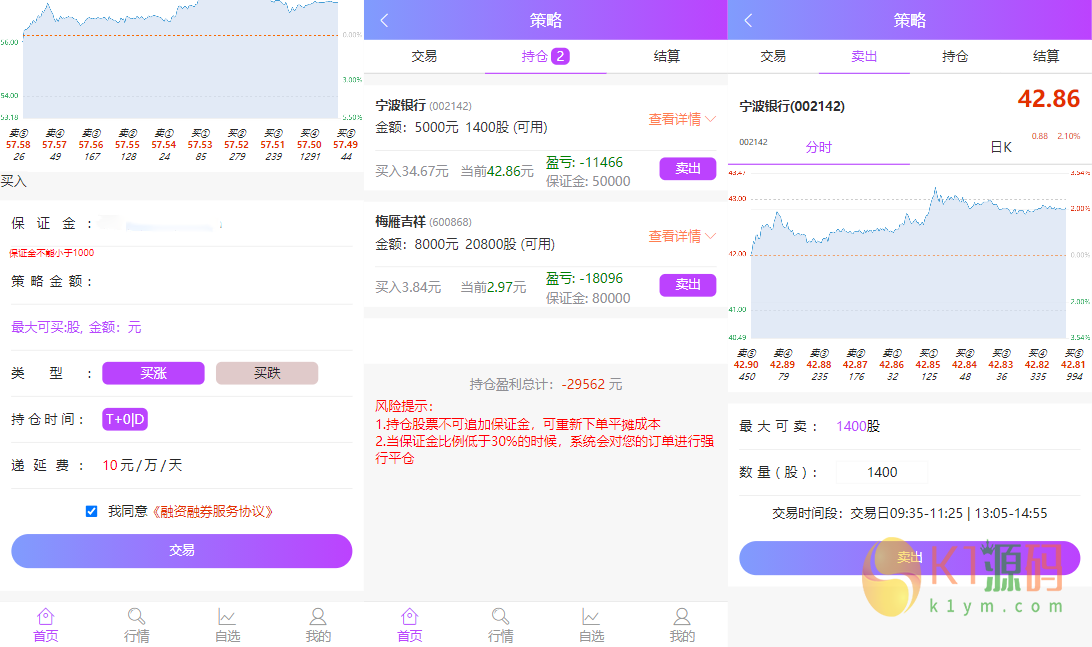Open the T+0|D holding time selector

[125, 419]
